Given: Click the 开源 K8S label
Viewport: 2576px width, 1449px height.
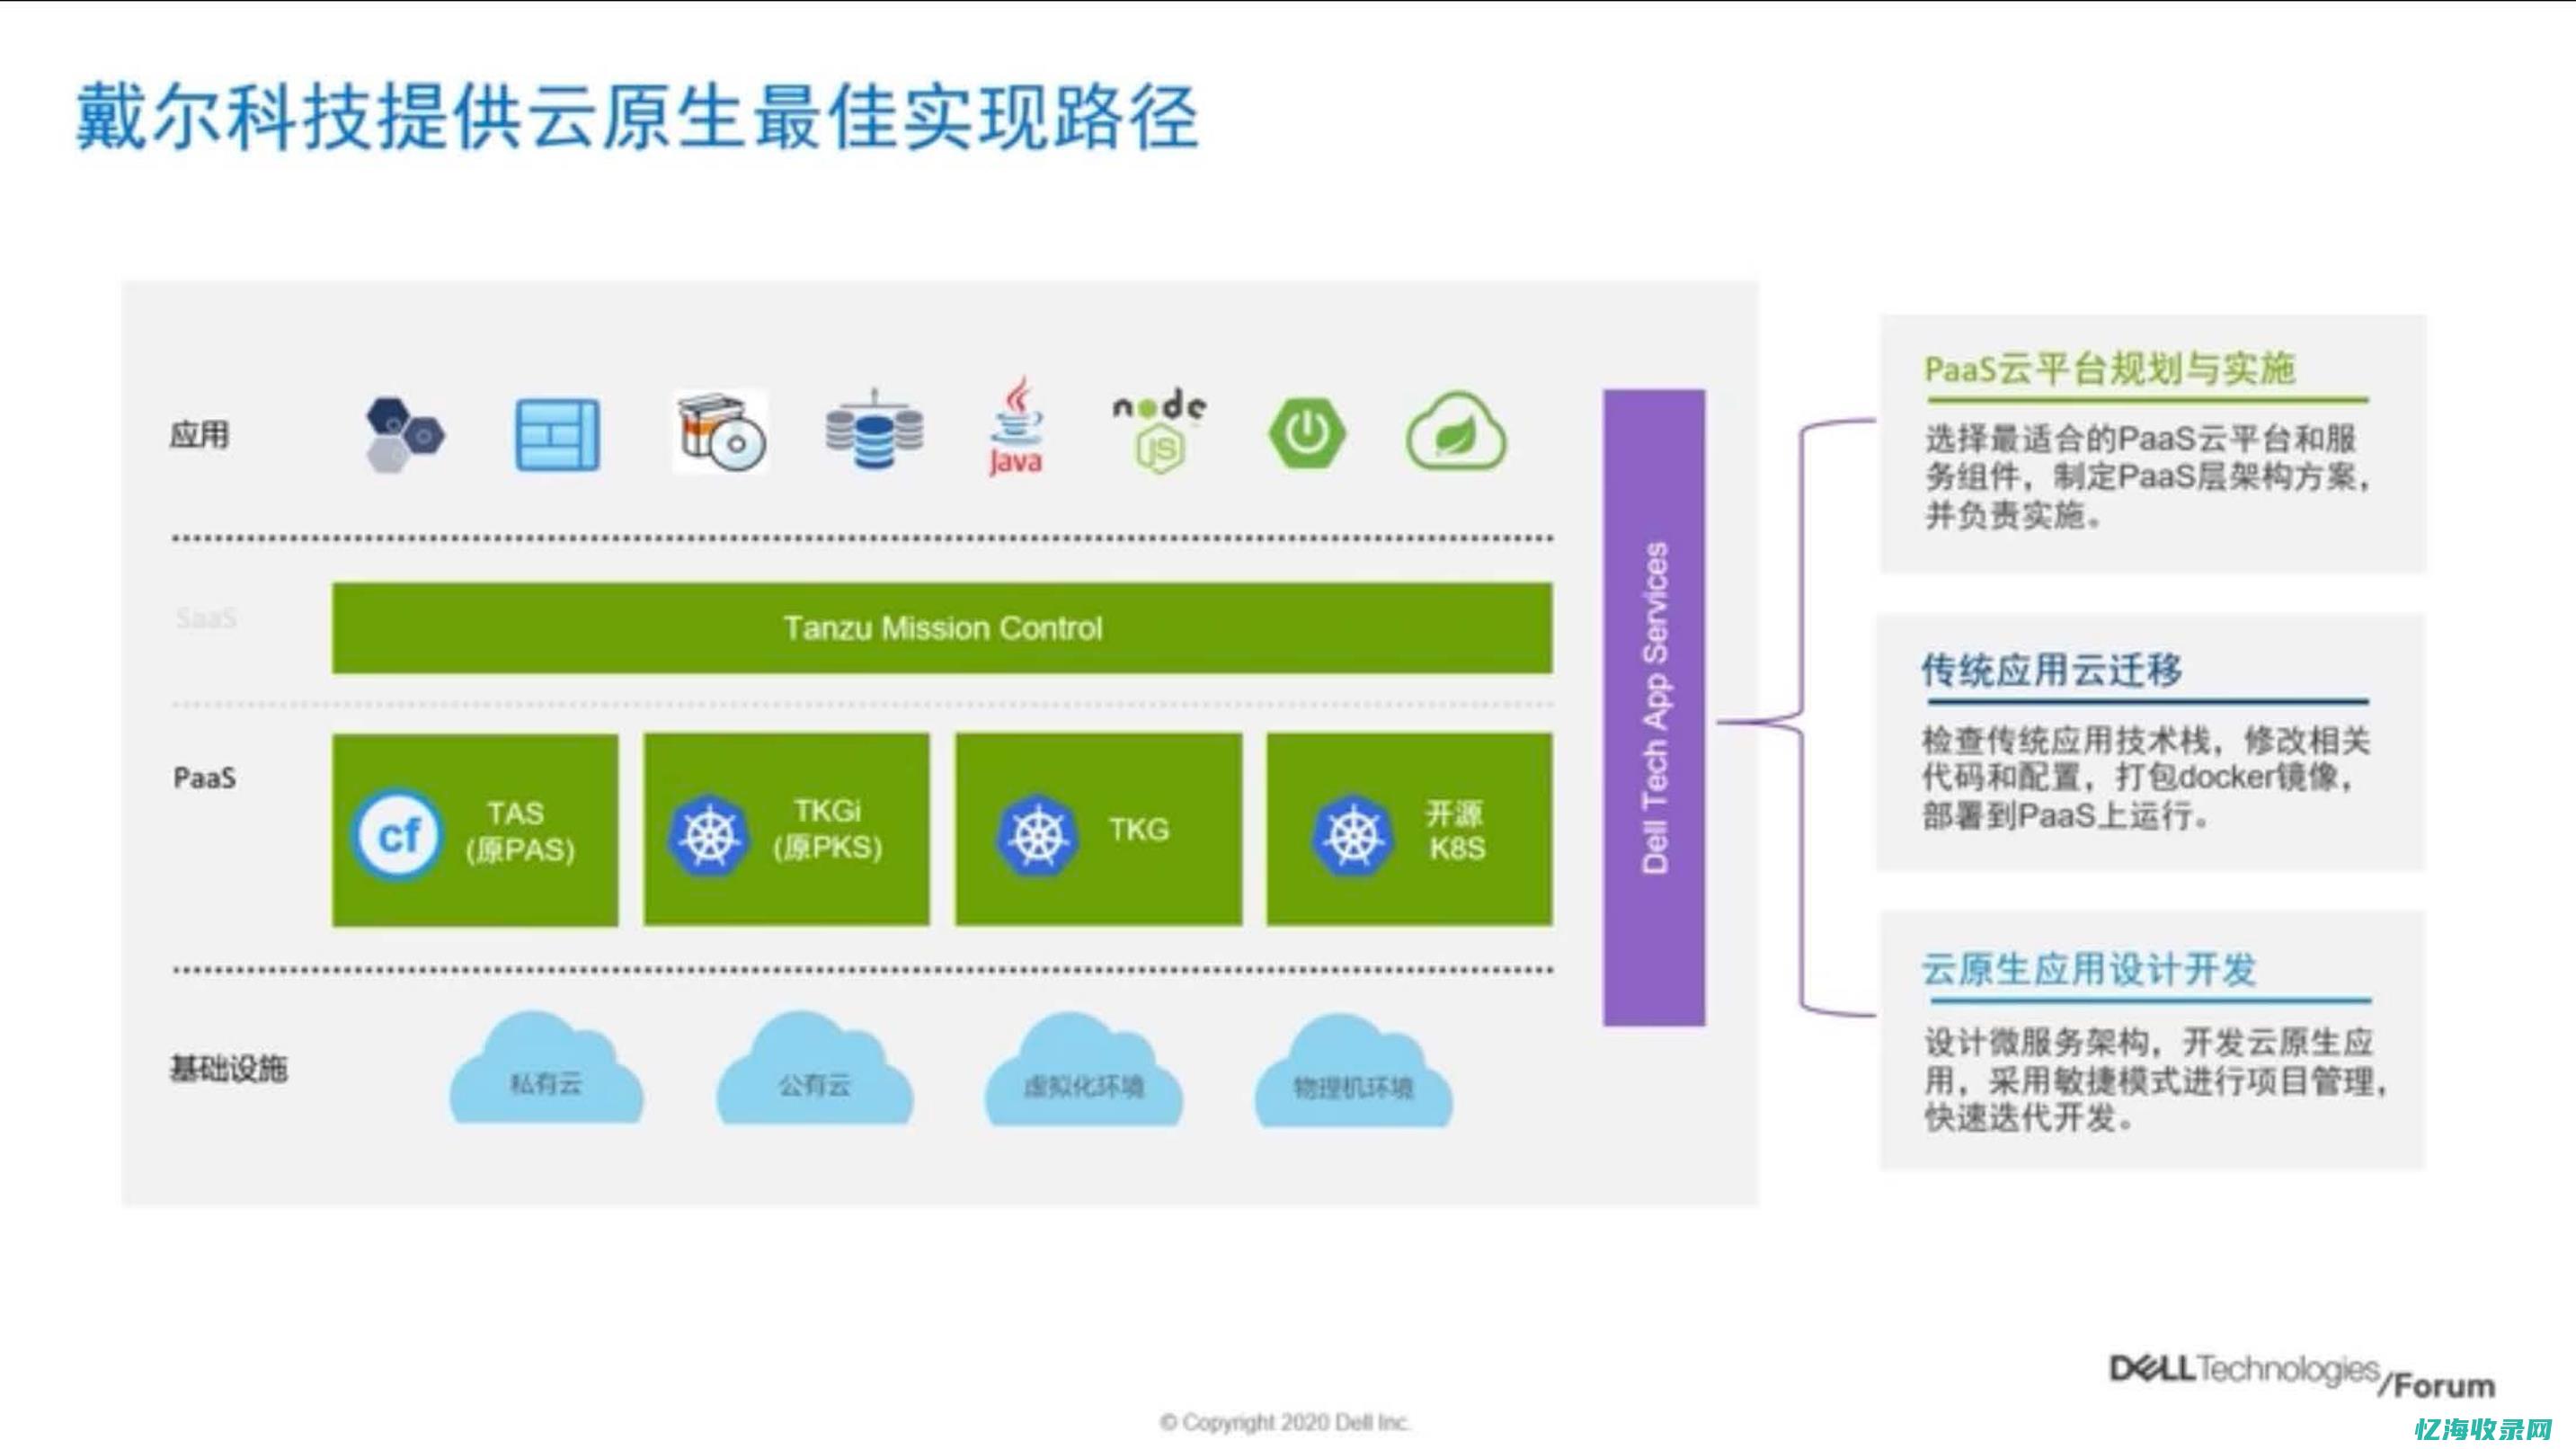Looking at the screenshot, I should [1456, 830].
